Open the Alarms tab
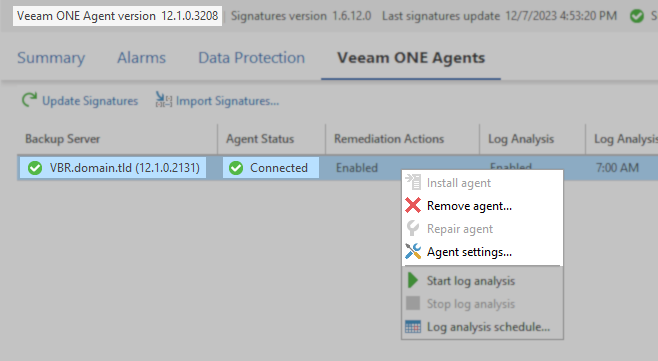Screen dimensions: 658x361 click(x=141, y=58)
